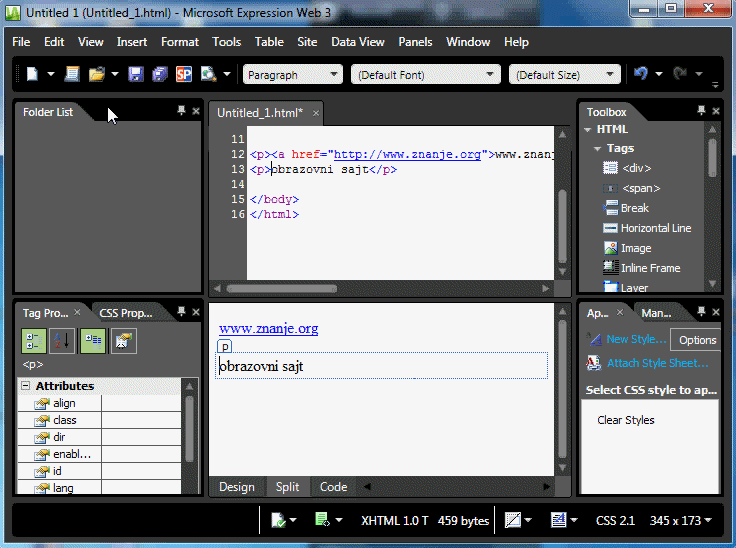The image size is (736, 548).
Task: Switch to the Code view tab
Action: click(x=333, y=487)
